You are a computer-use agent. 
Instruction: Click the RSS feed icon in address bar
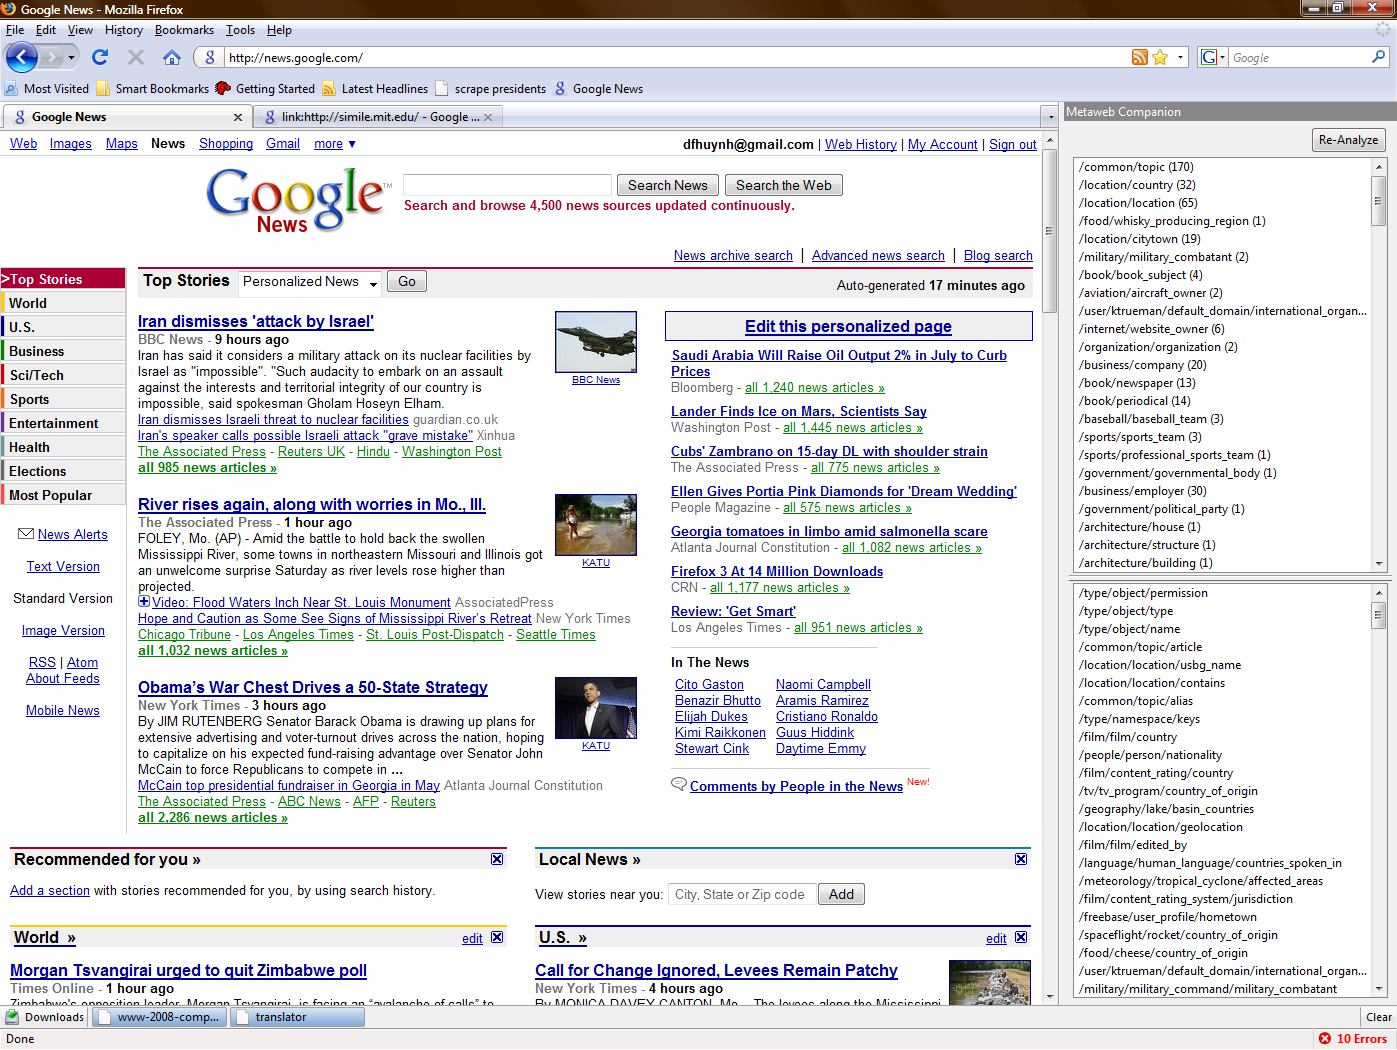[x=1139, y=58]
